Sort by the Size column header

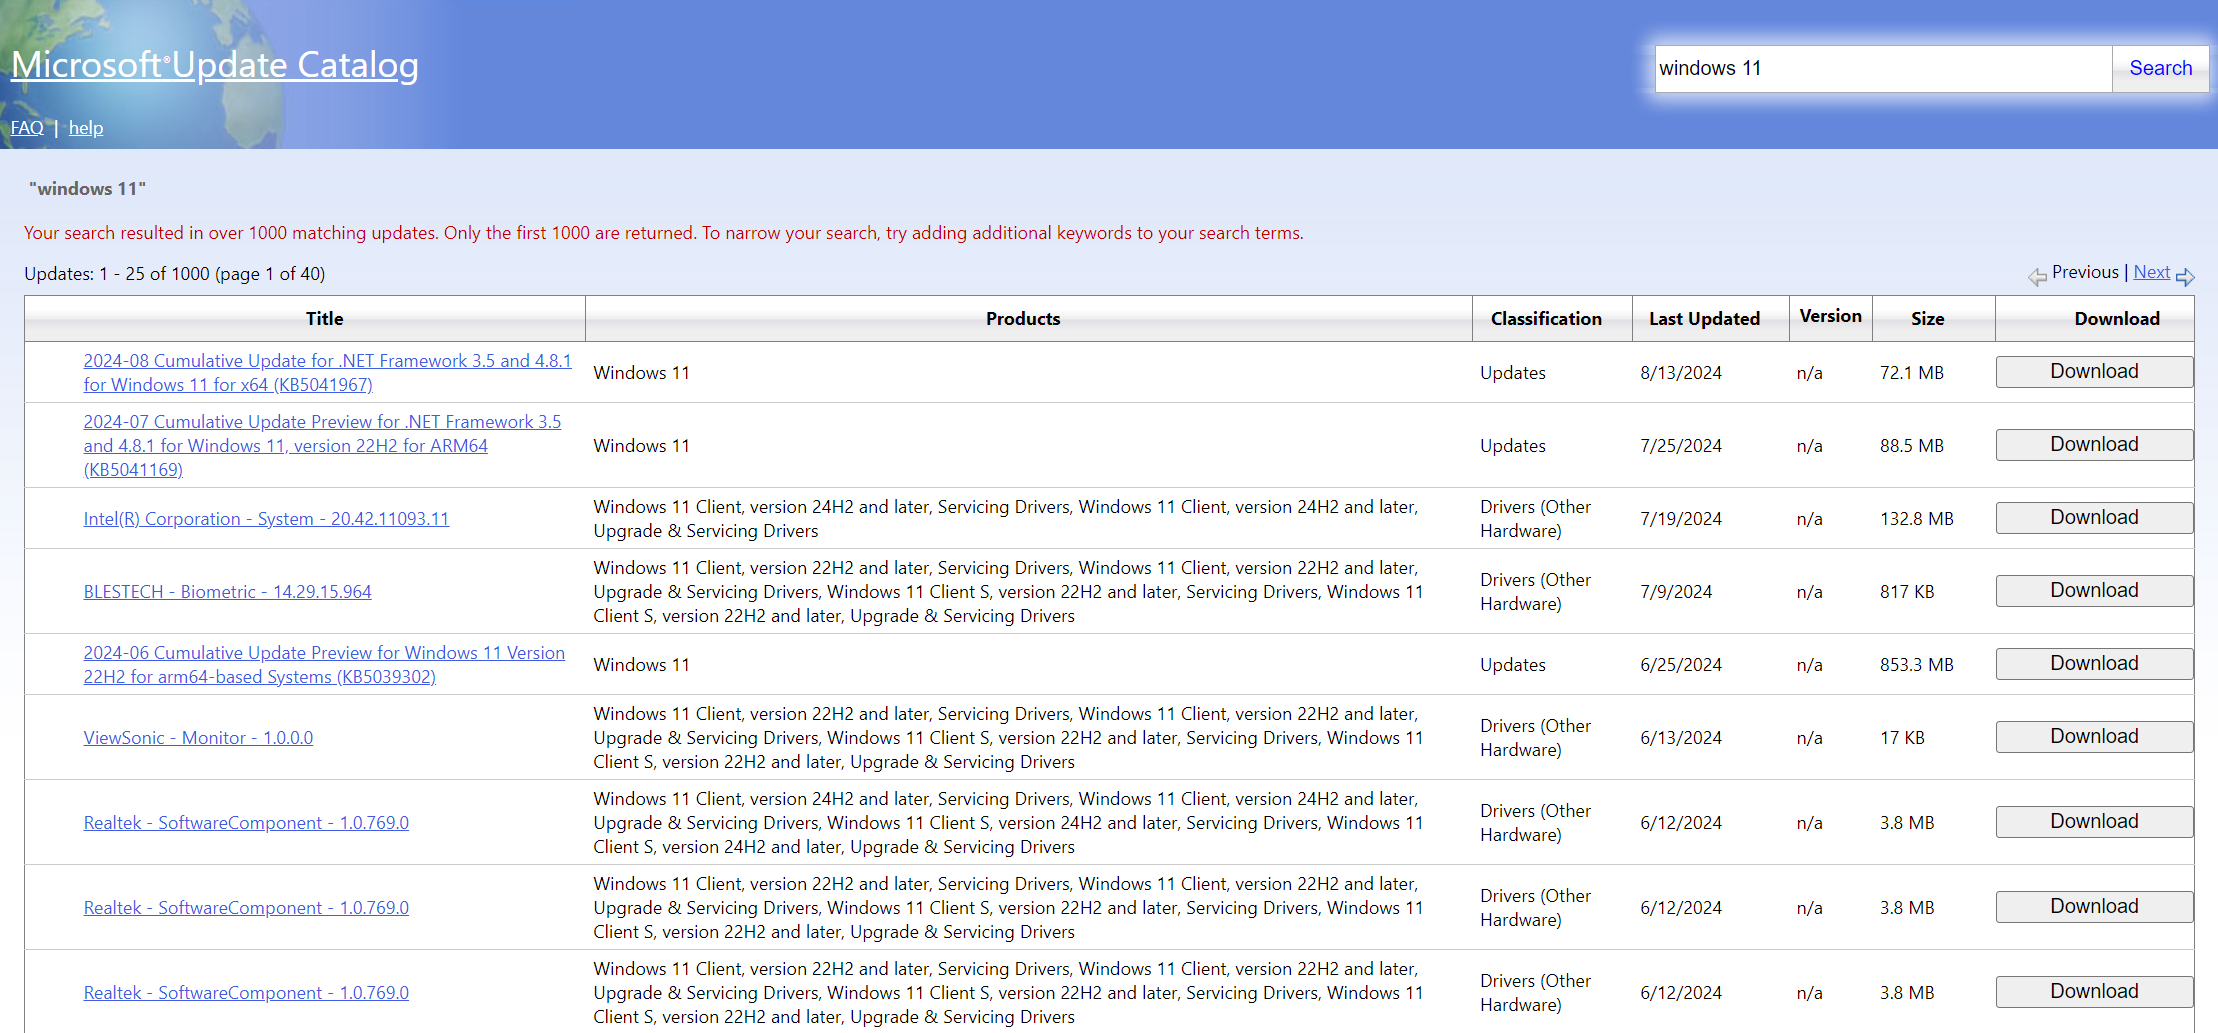pos(1927,319)
